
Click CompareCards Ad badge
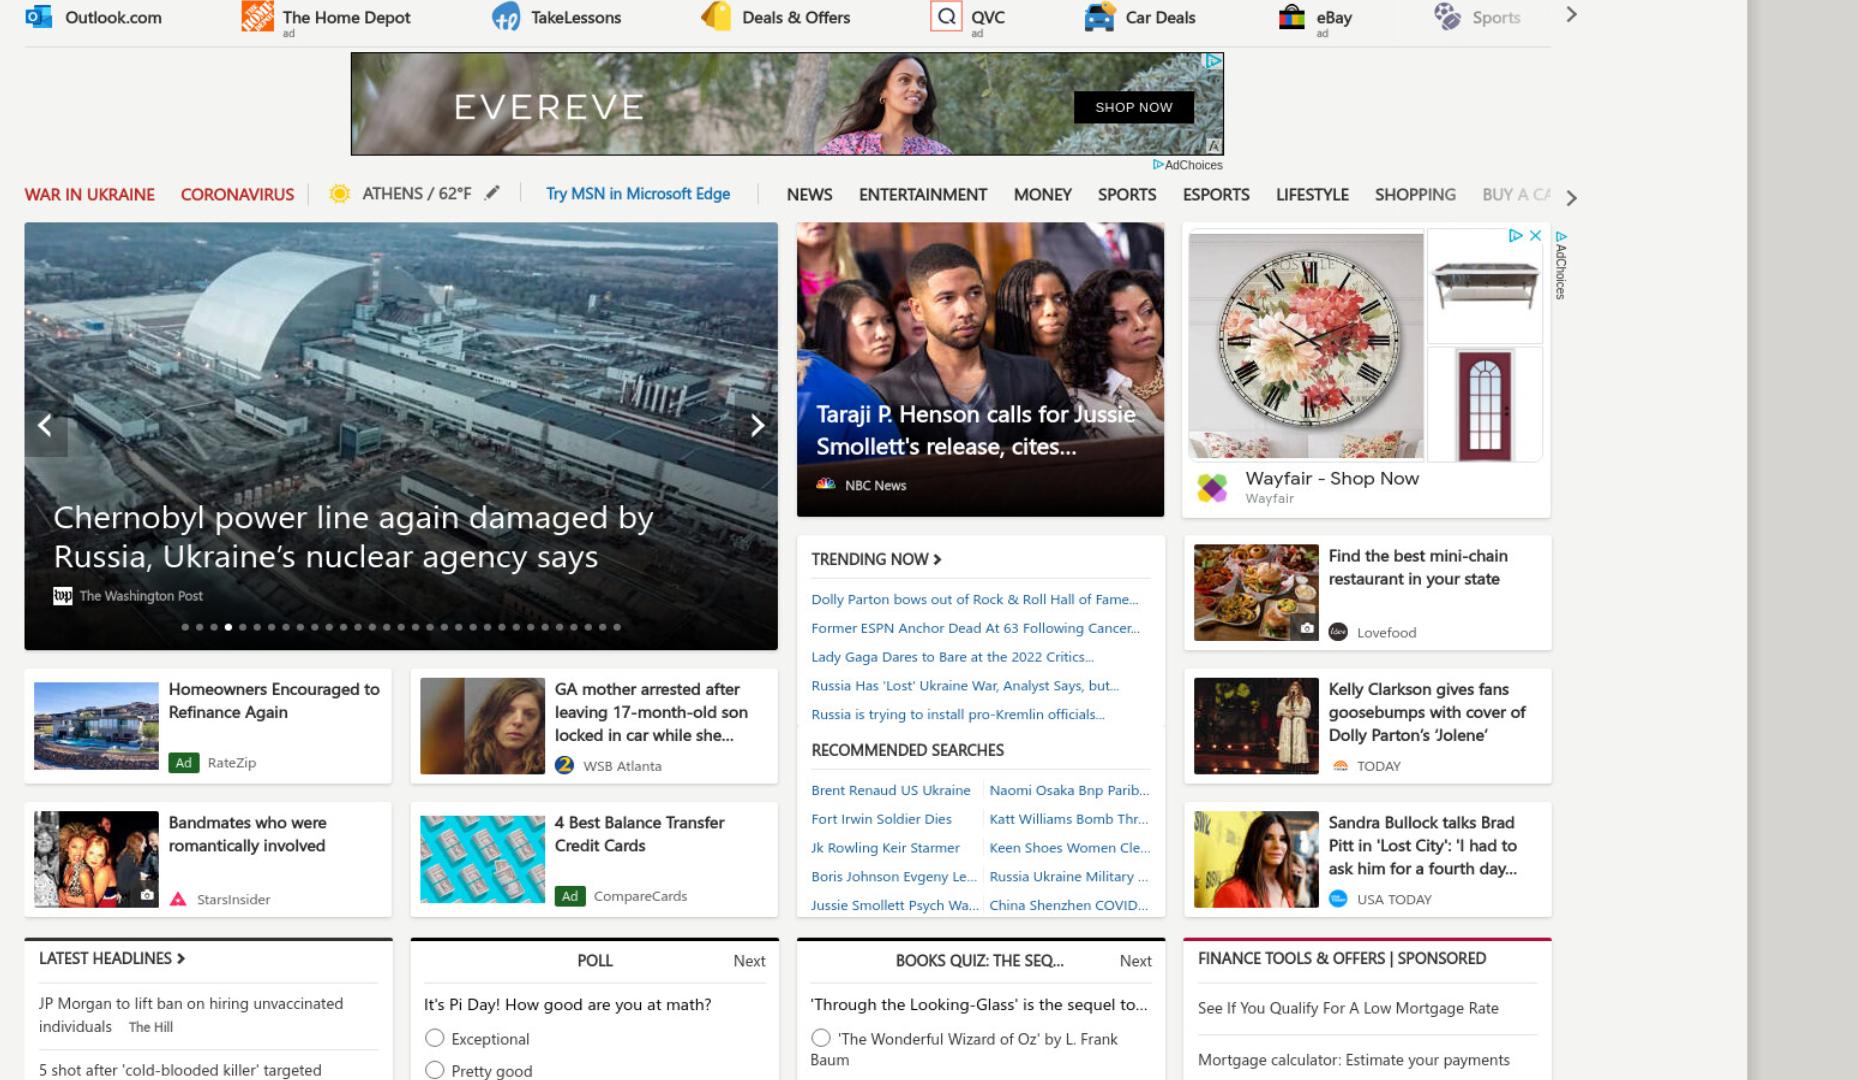569,896
